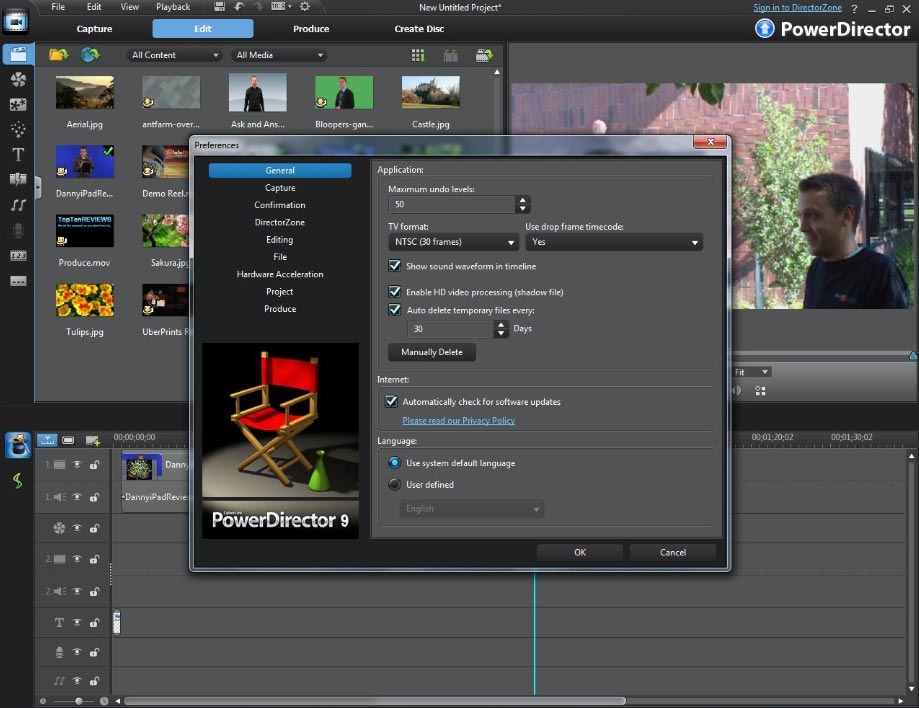Open the English language dropdown

(x=471, y=509)
